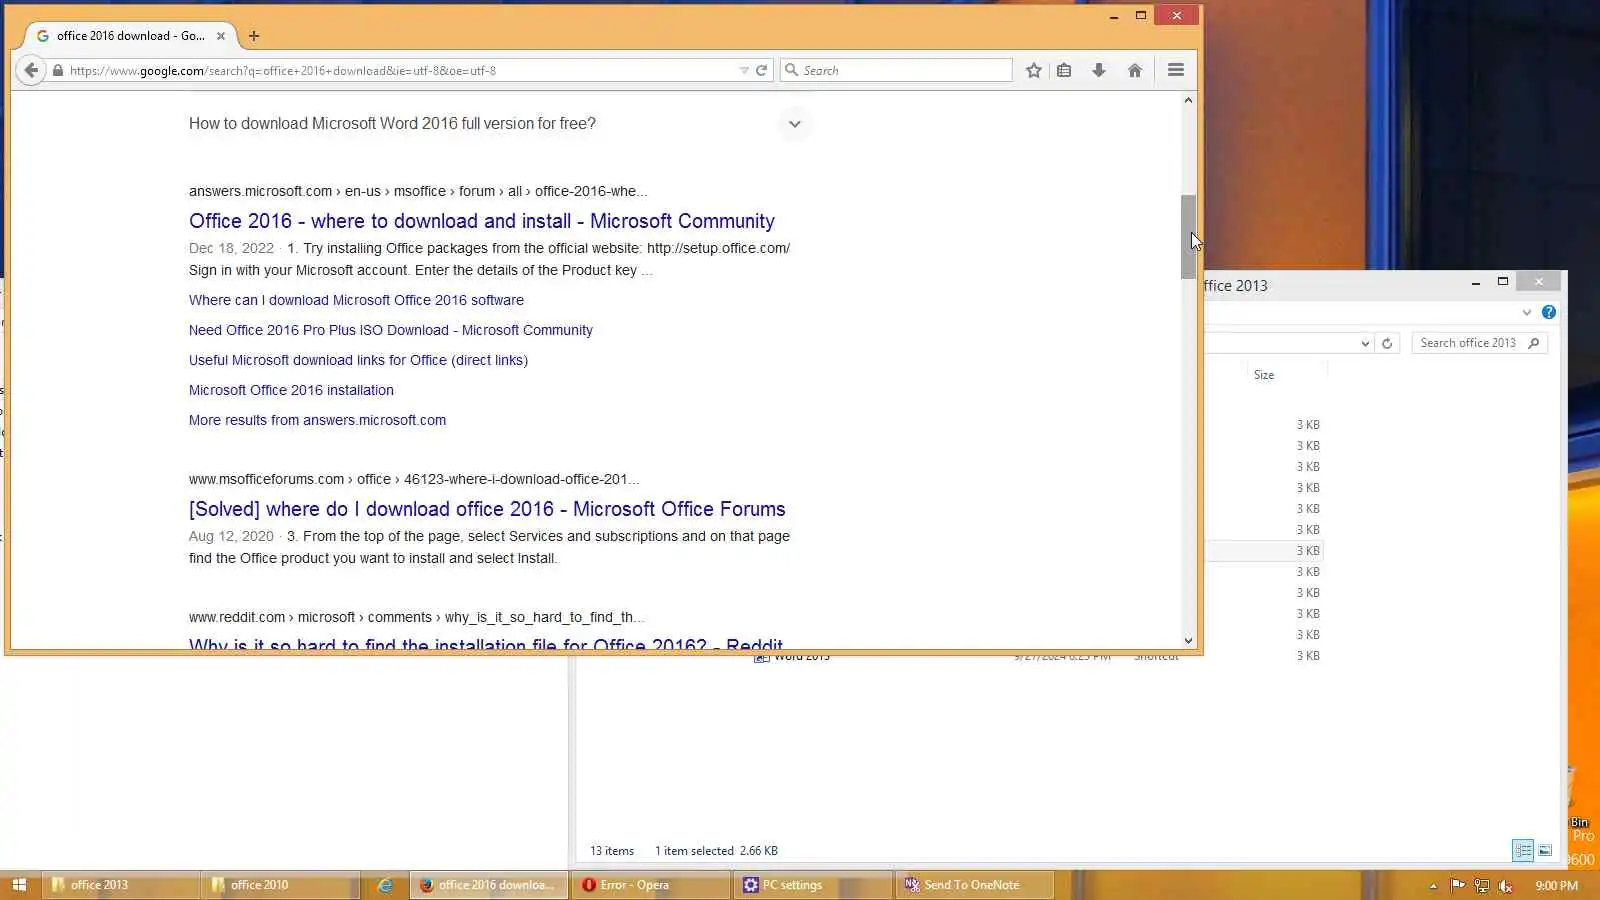Image resolution: width=1600 pixels, height=900 pixels.
Task: Minimize the Firefox window
Action: tap(1114, 16)
